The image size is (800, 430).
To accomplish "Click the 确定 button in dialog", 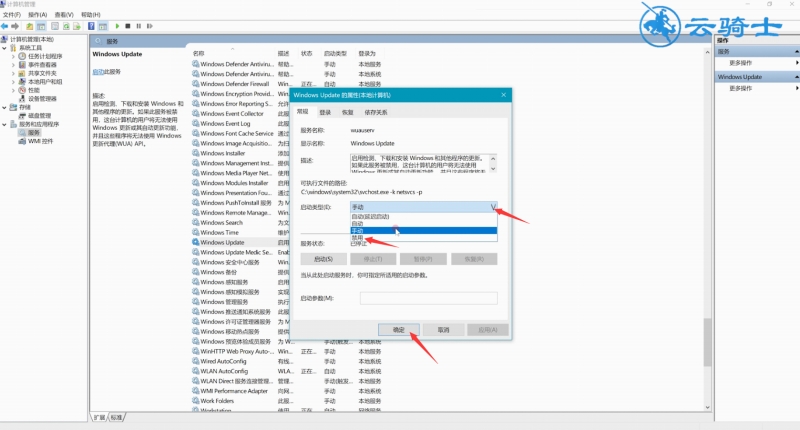I will [x=399, y=330].
